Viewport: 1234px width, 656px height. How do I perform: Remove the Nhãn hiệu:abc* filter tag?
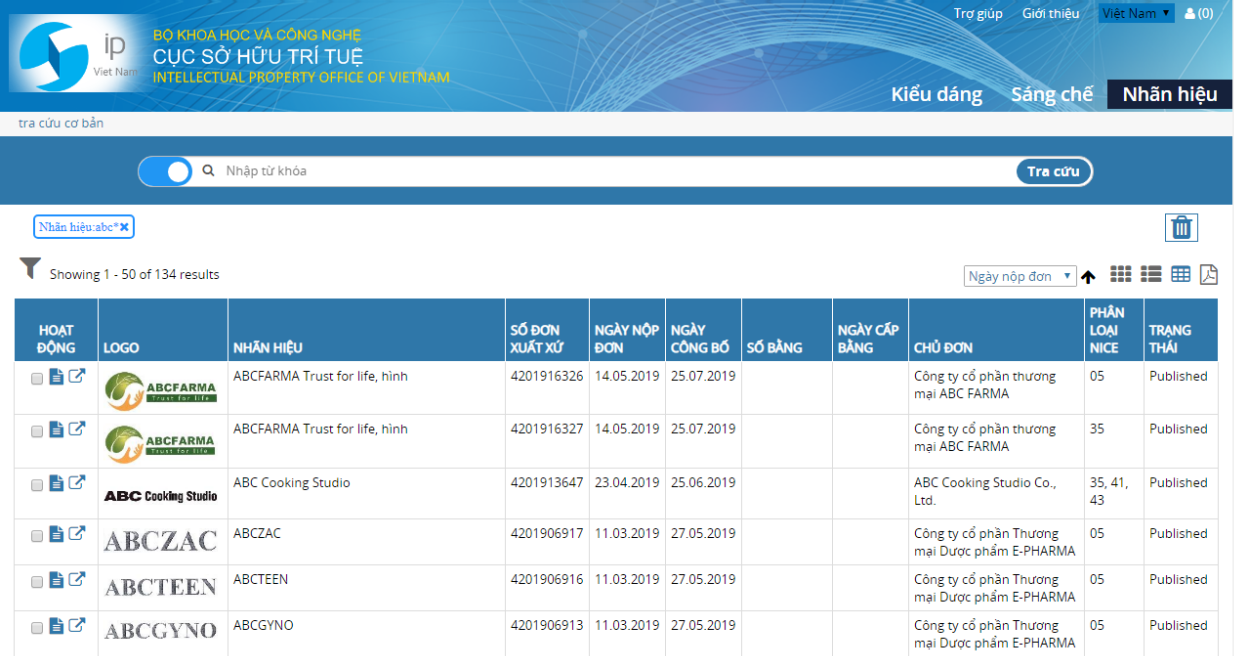coord(125,227)
